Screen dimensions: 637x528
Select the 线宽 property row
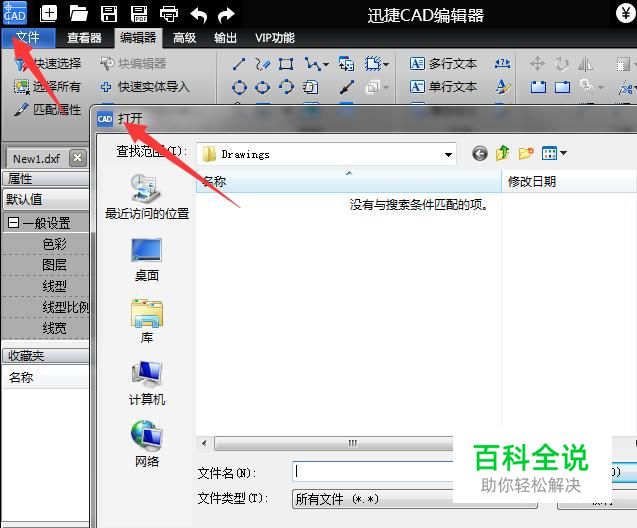point(45,328)
